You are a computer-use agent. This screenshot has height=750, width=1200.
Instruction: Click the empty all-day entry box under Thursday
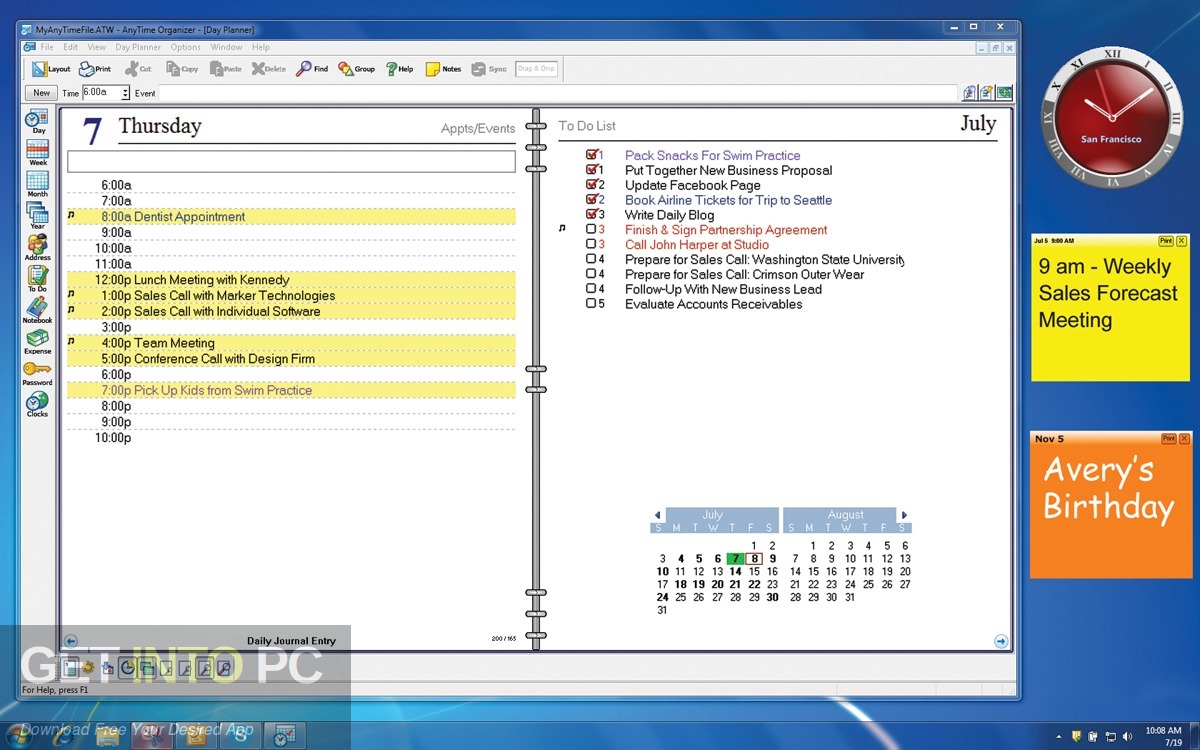pos(291,162)
